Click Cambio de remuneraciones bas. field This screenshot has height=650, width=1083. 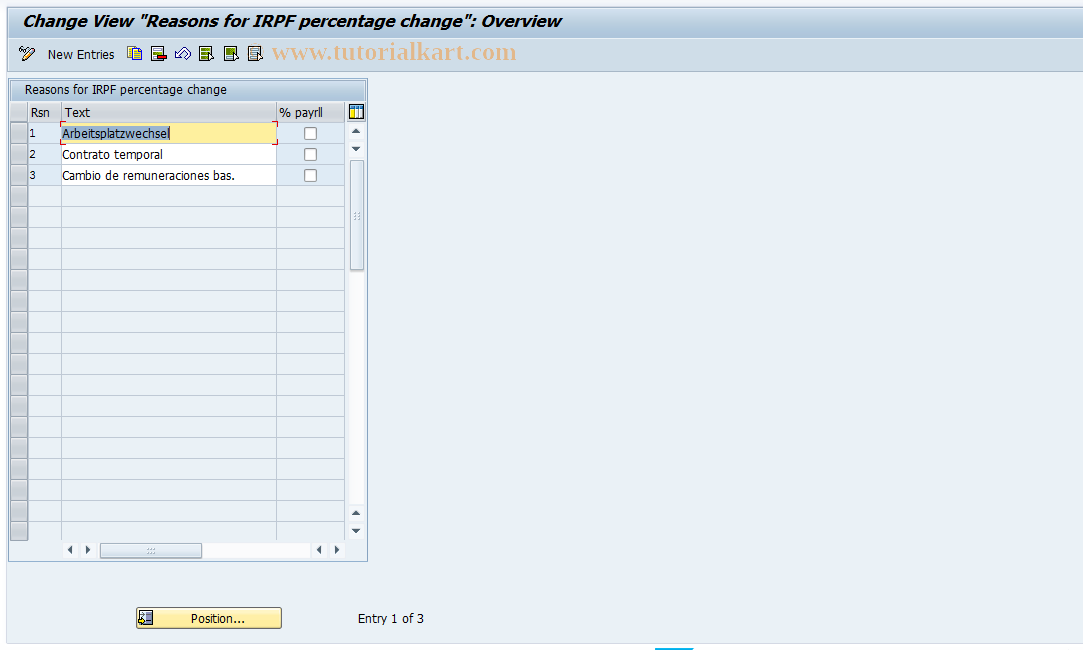coord(169,175)
